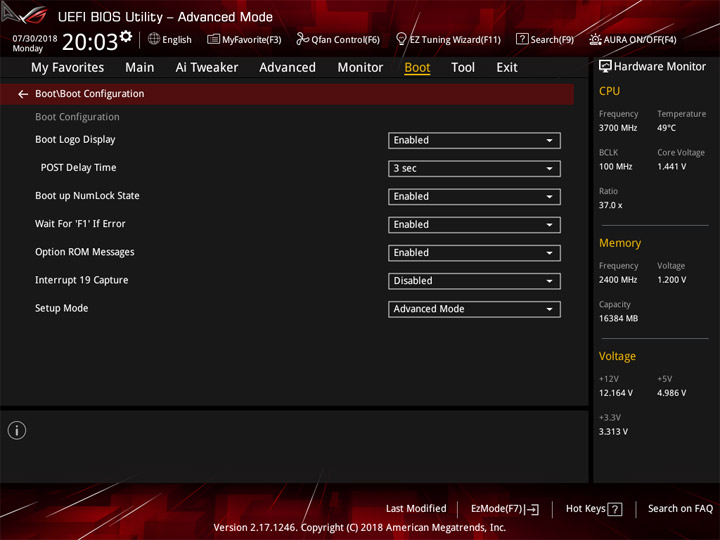The width and height of the screenshot is (720, 540).
Task: Open the POST Delay Time dropdown
Action: [474, 169]
